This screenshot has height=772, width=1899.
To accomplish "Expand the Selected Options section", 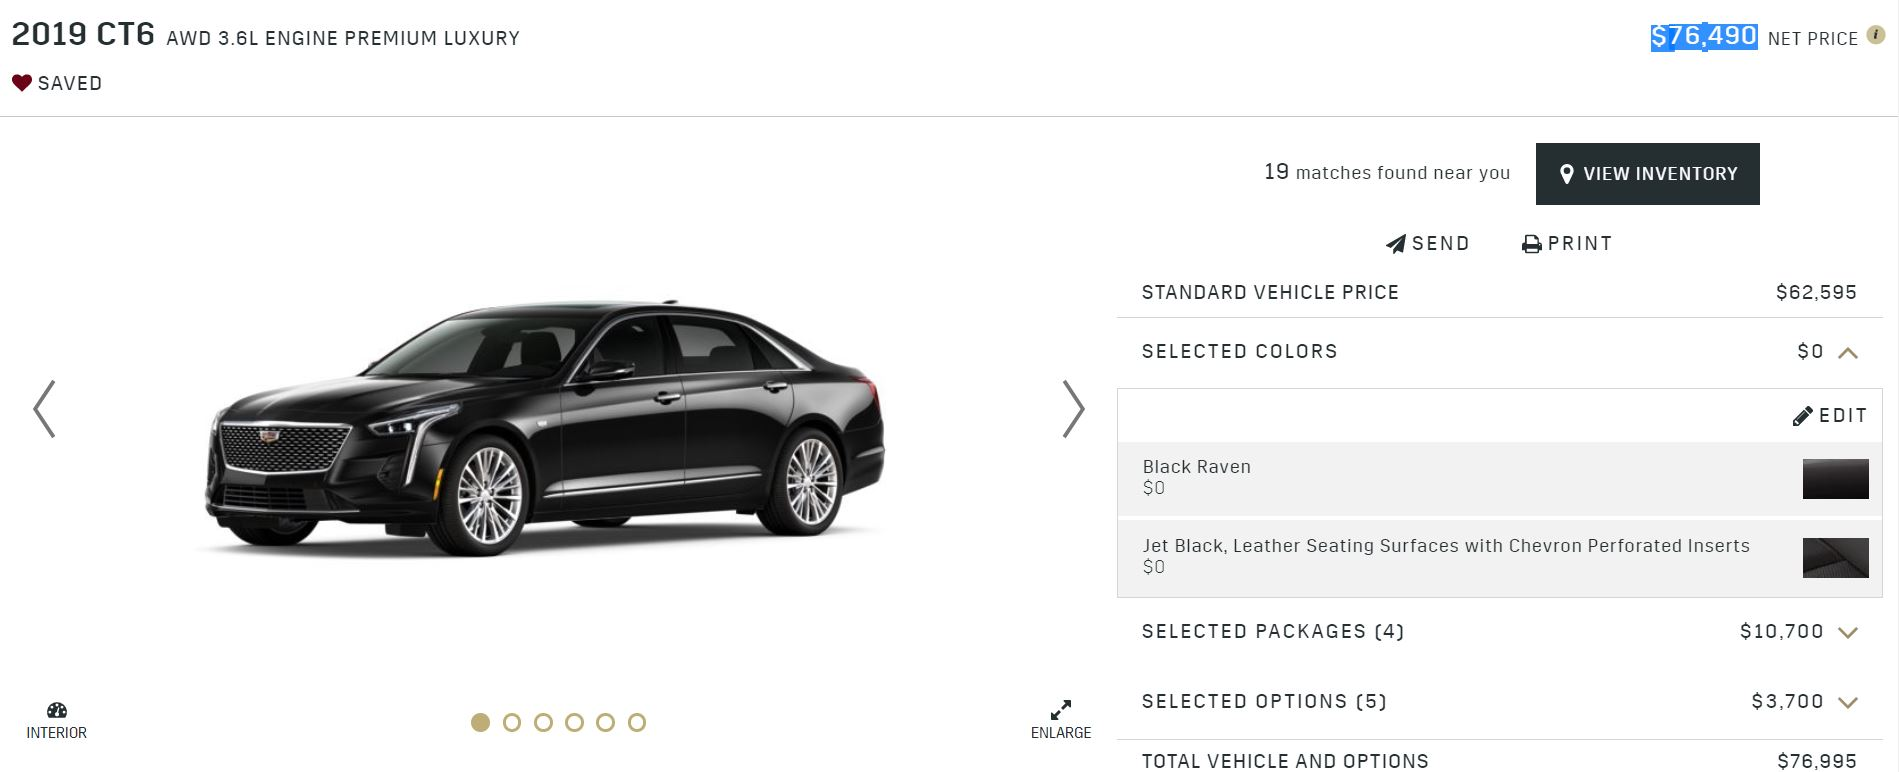I will [1848, 702].
